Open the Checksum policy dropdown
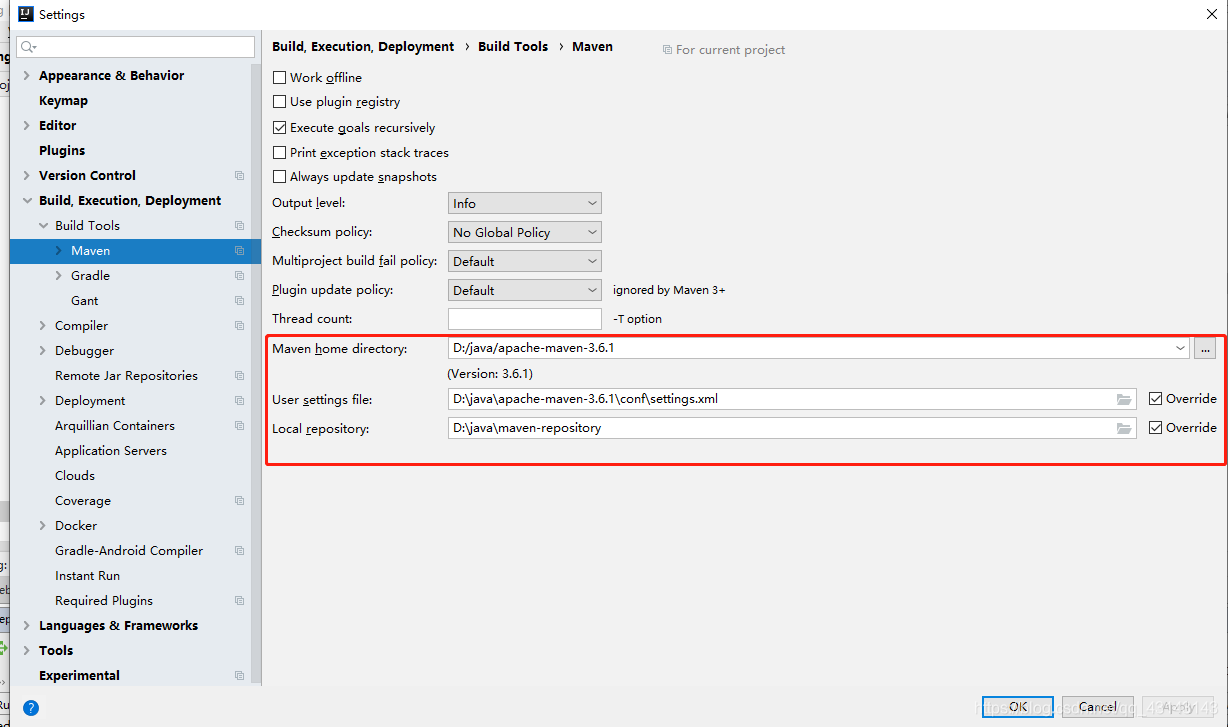1228x727 pixels. [525, 232]
